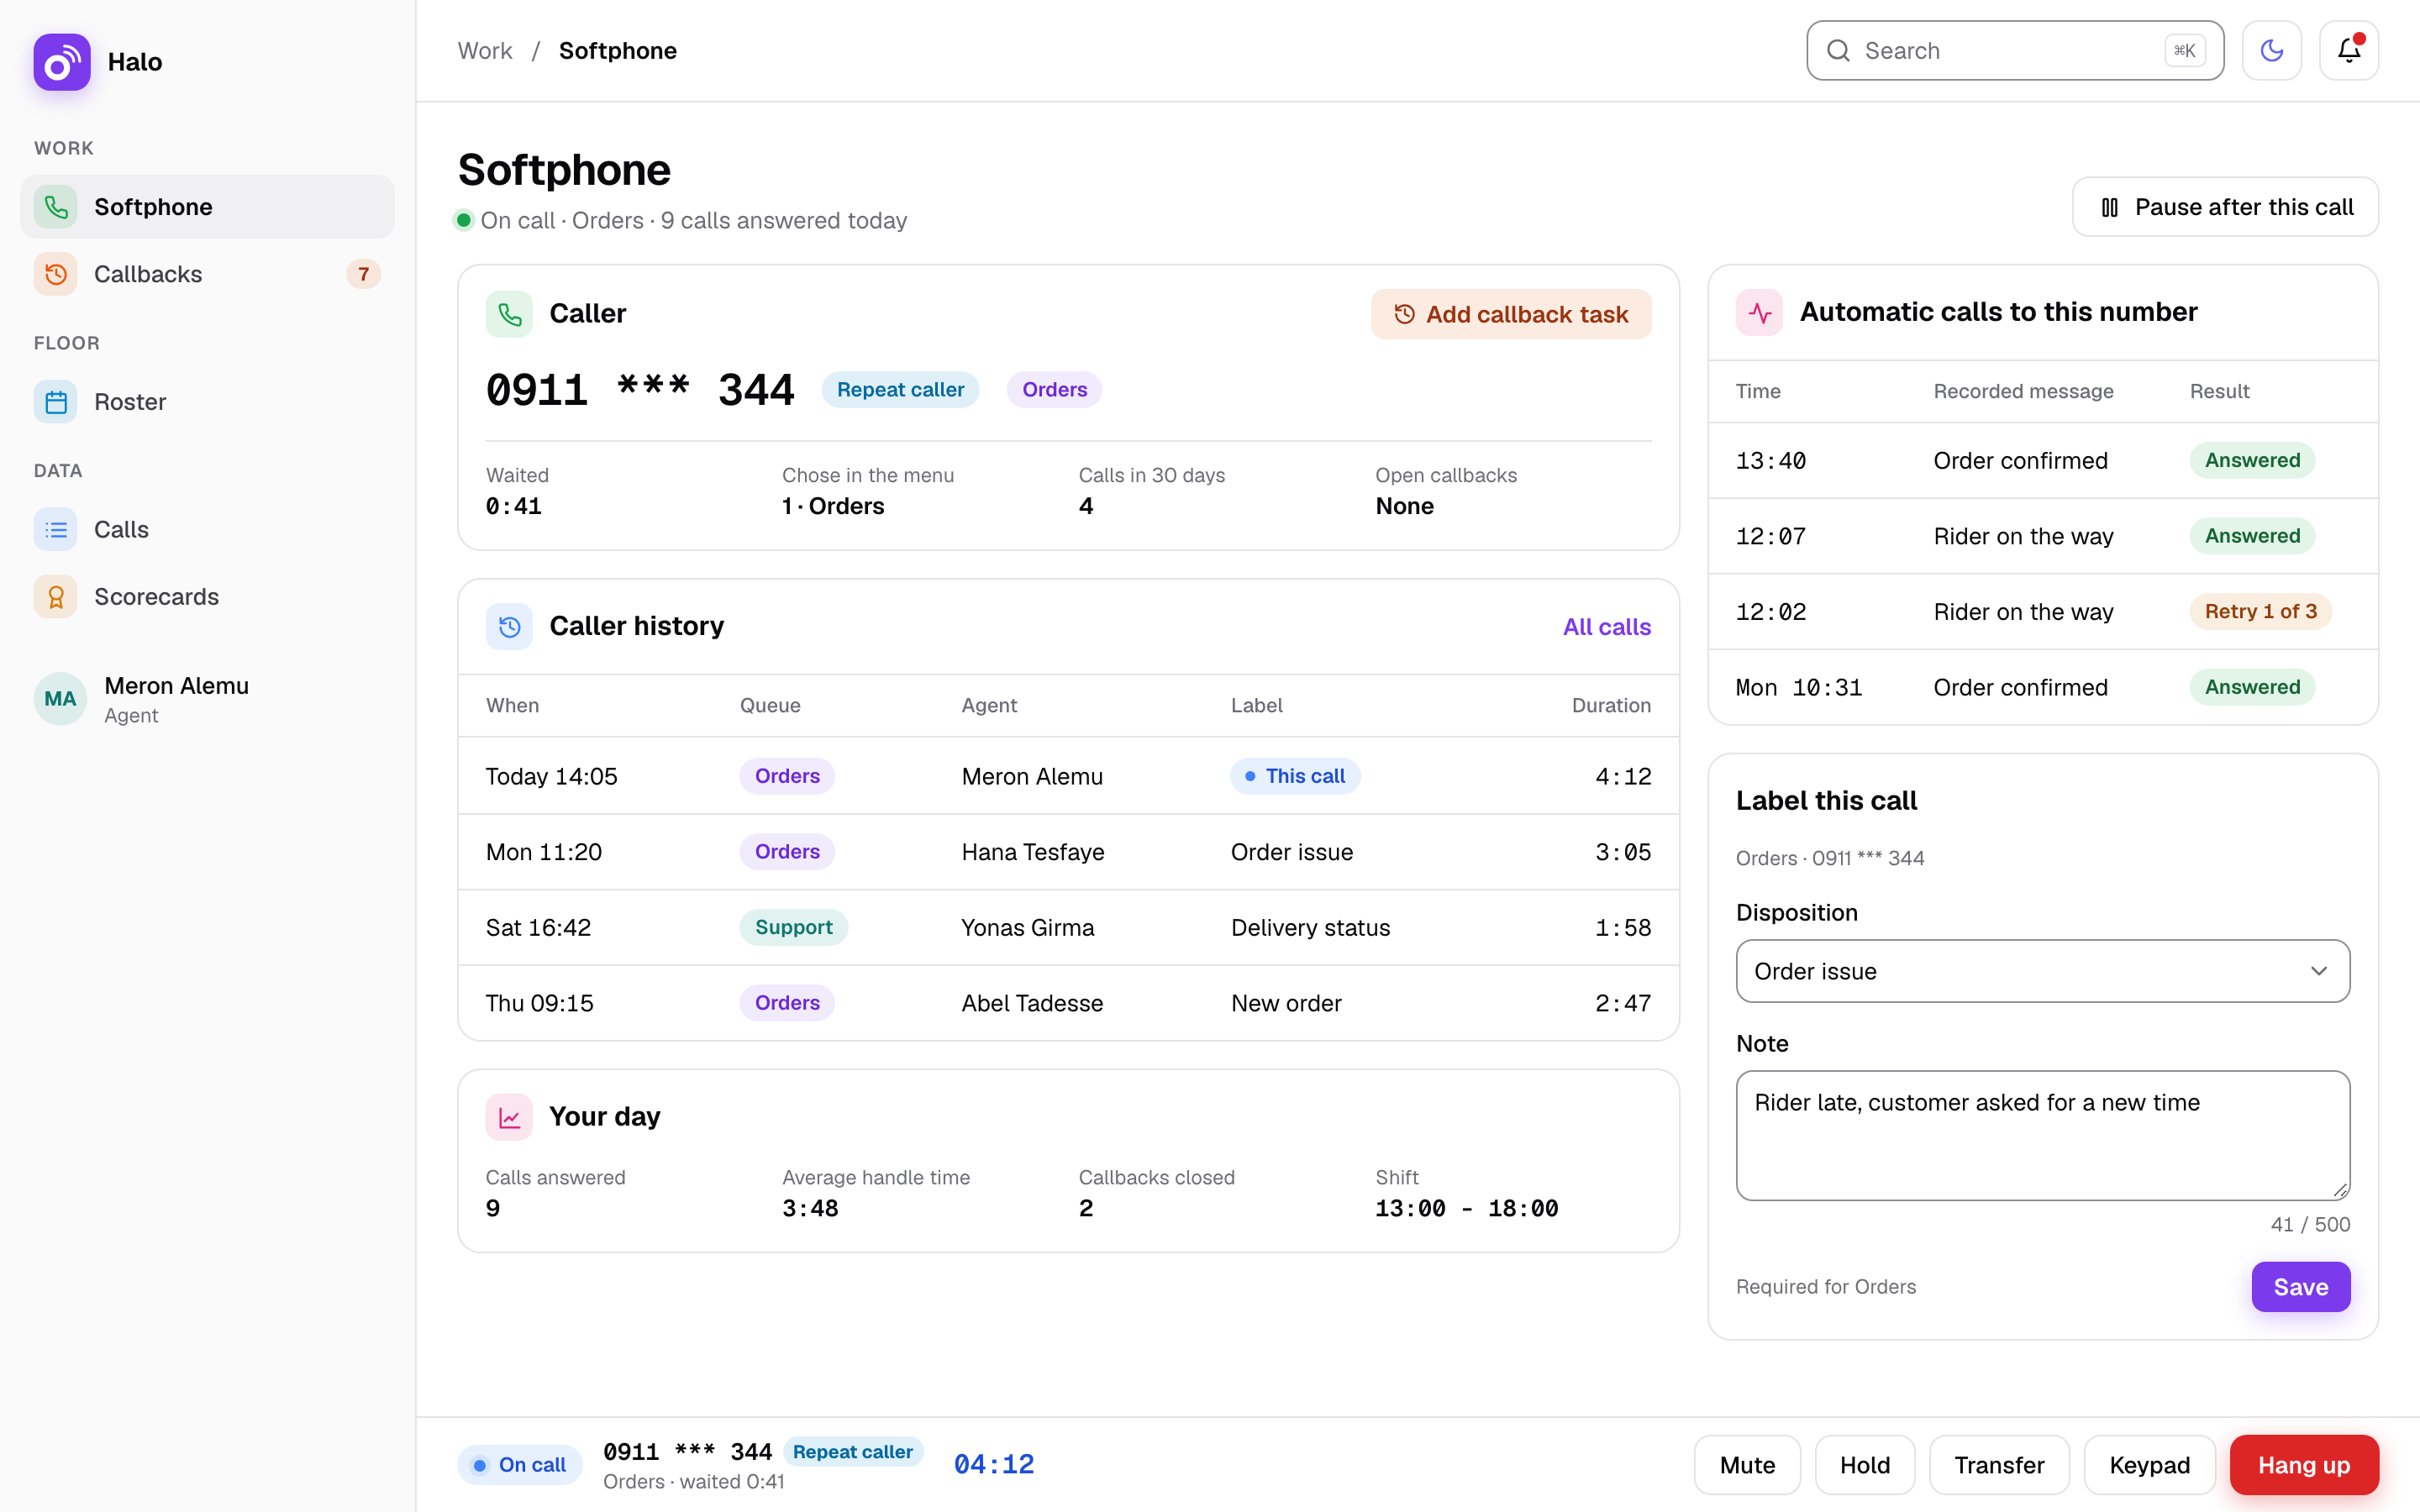Open notifications via the bell icon
This screenshot has height=1512, width=2420.
click(2349, 50)
